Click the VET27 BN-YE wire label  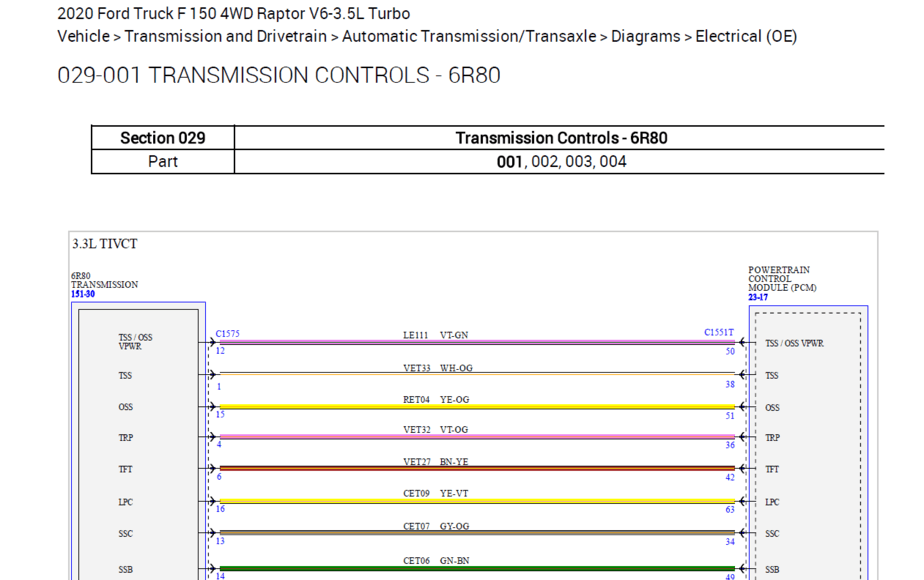436,462
